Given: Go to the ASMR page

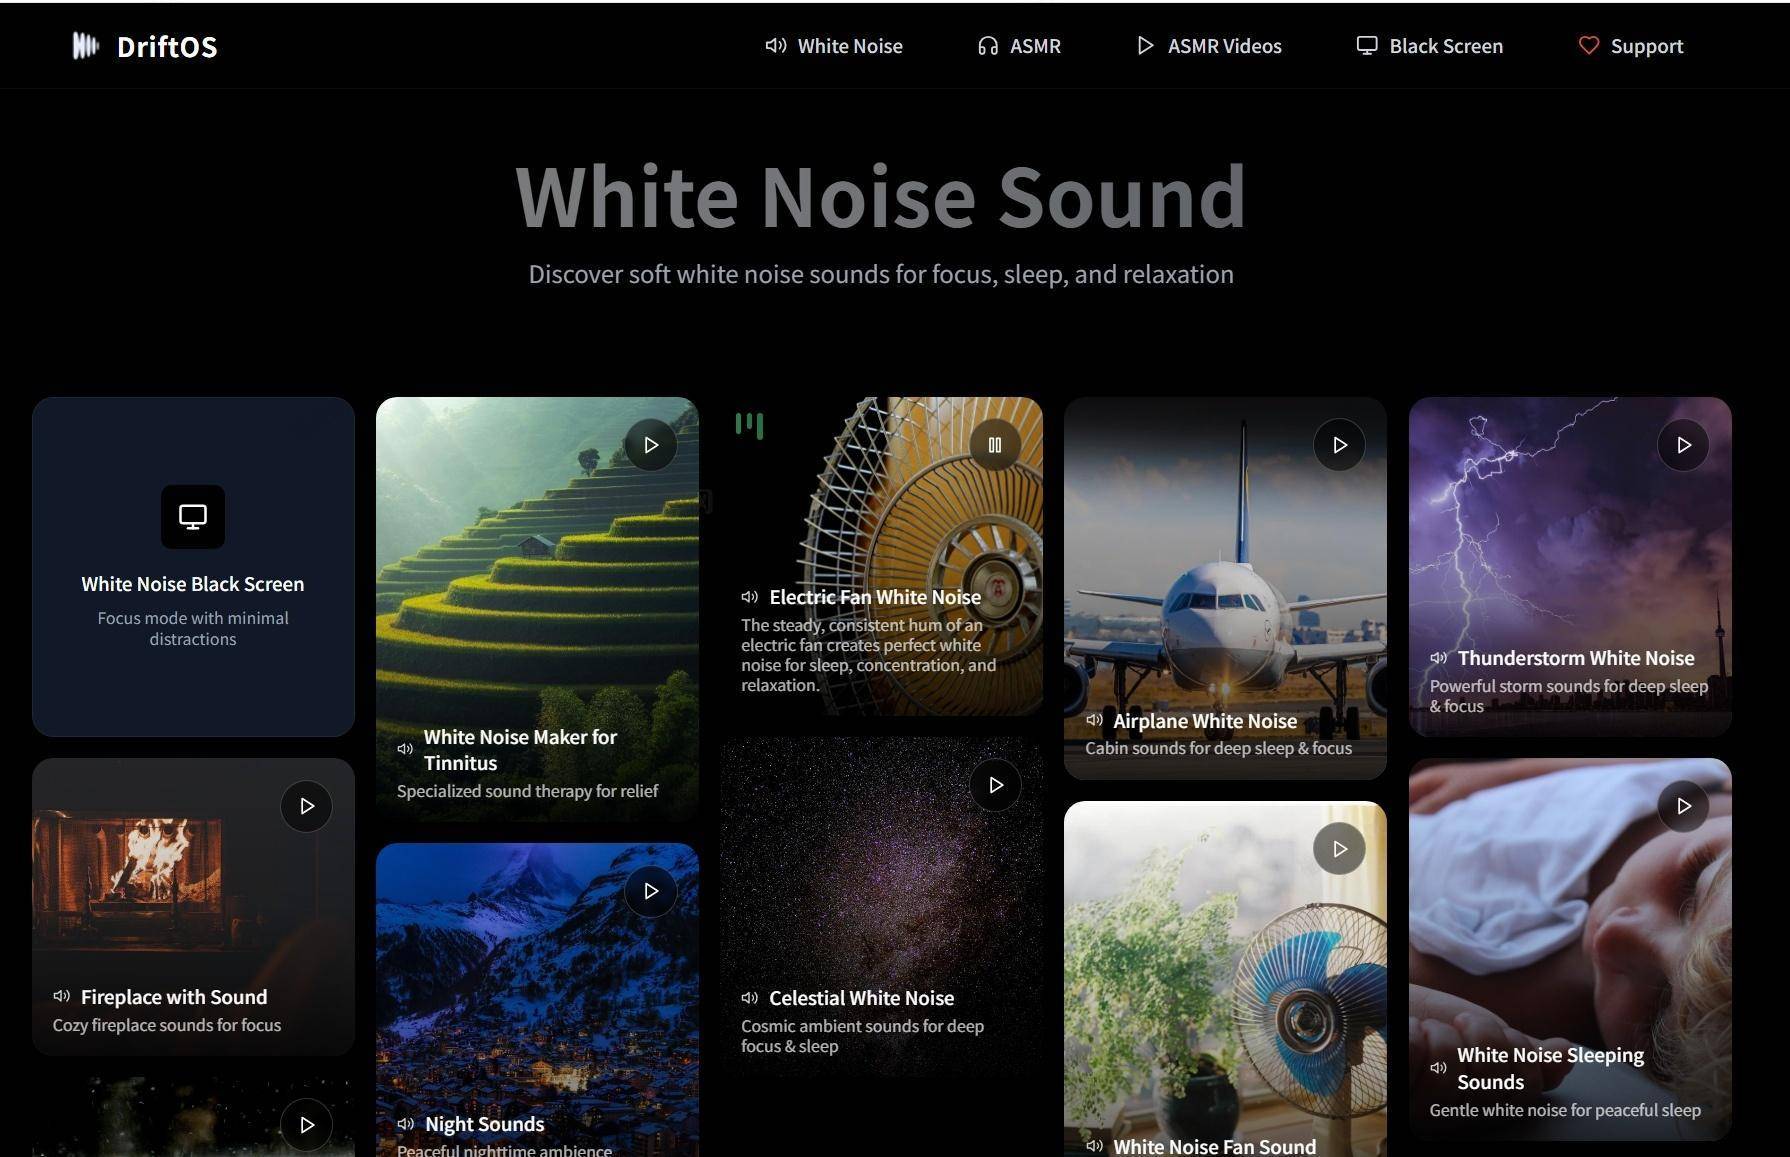Looking at the screenshot, I should coord(1019,46).
